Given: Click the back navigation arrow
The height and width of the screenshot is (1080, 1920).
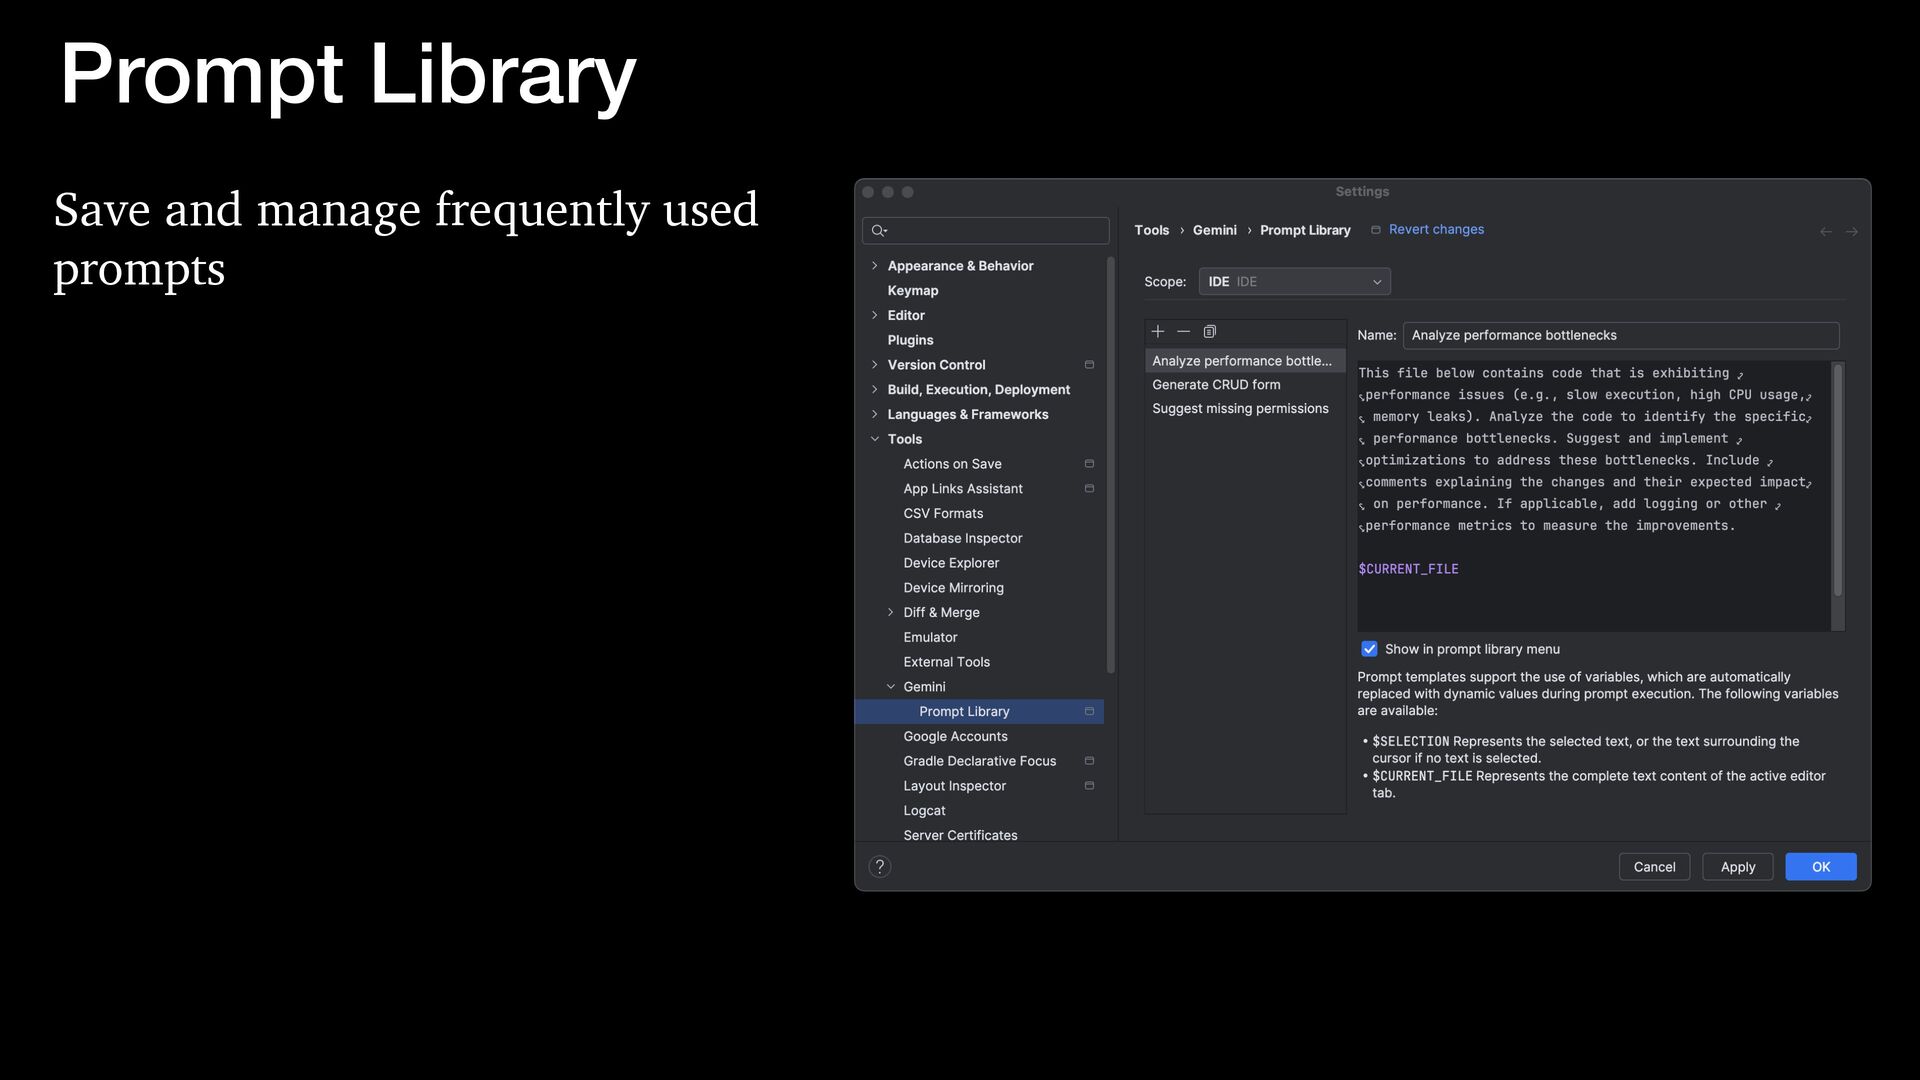Looking at the screenshot, I should (x=1826, y=231).
